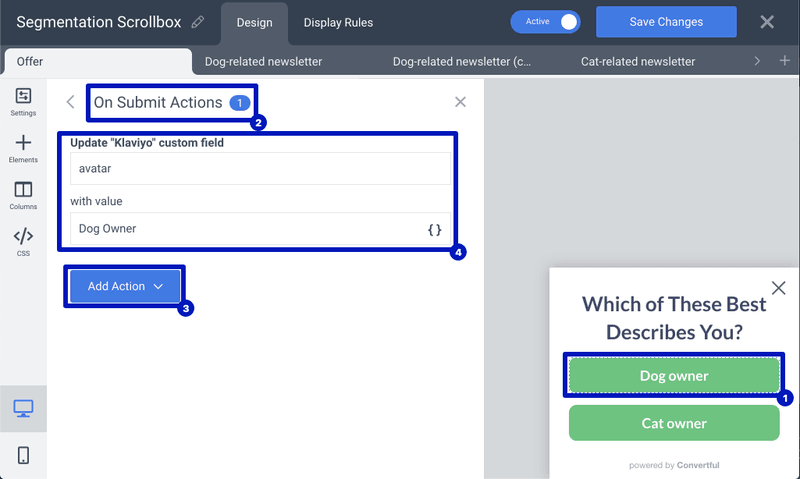Close the editor with the X icon
The height and width of the screenshot is (479, 800).
[x=767, y=22]
